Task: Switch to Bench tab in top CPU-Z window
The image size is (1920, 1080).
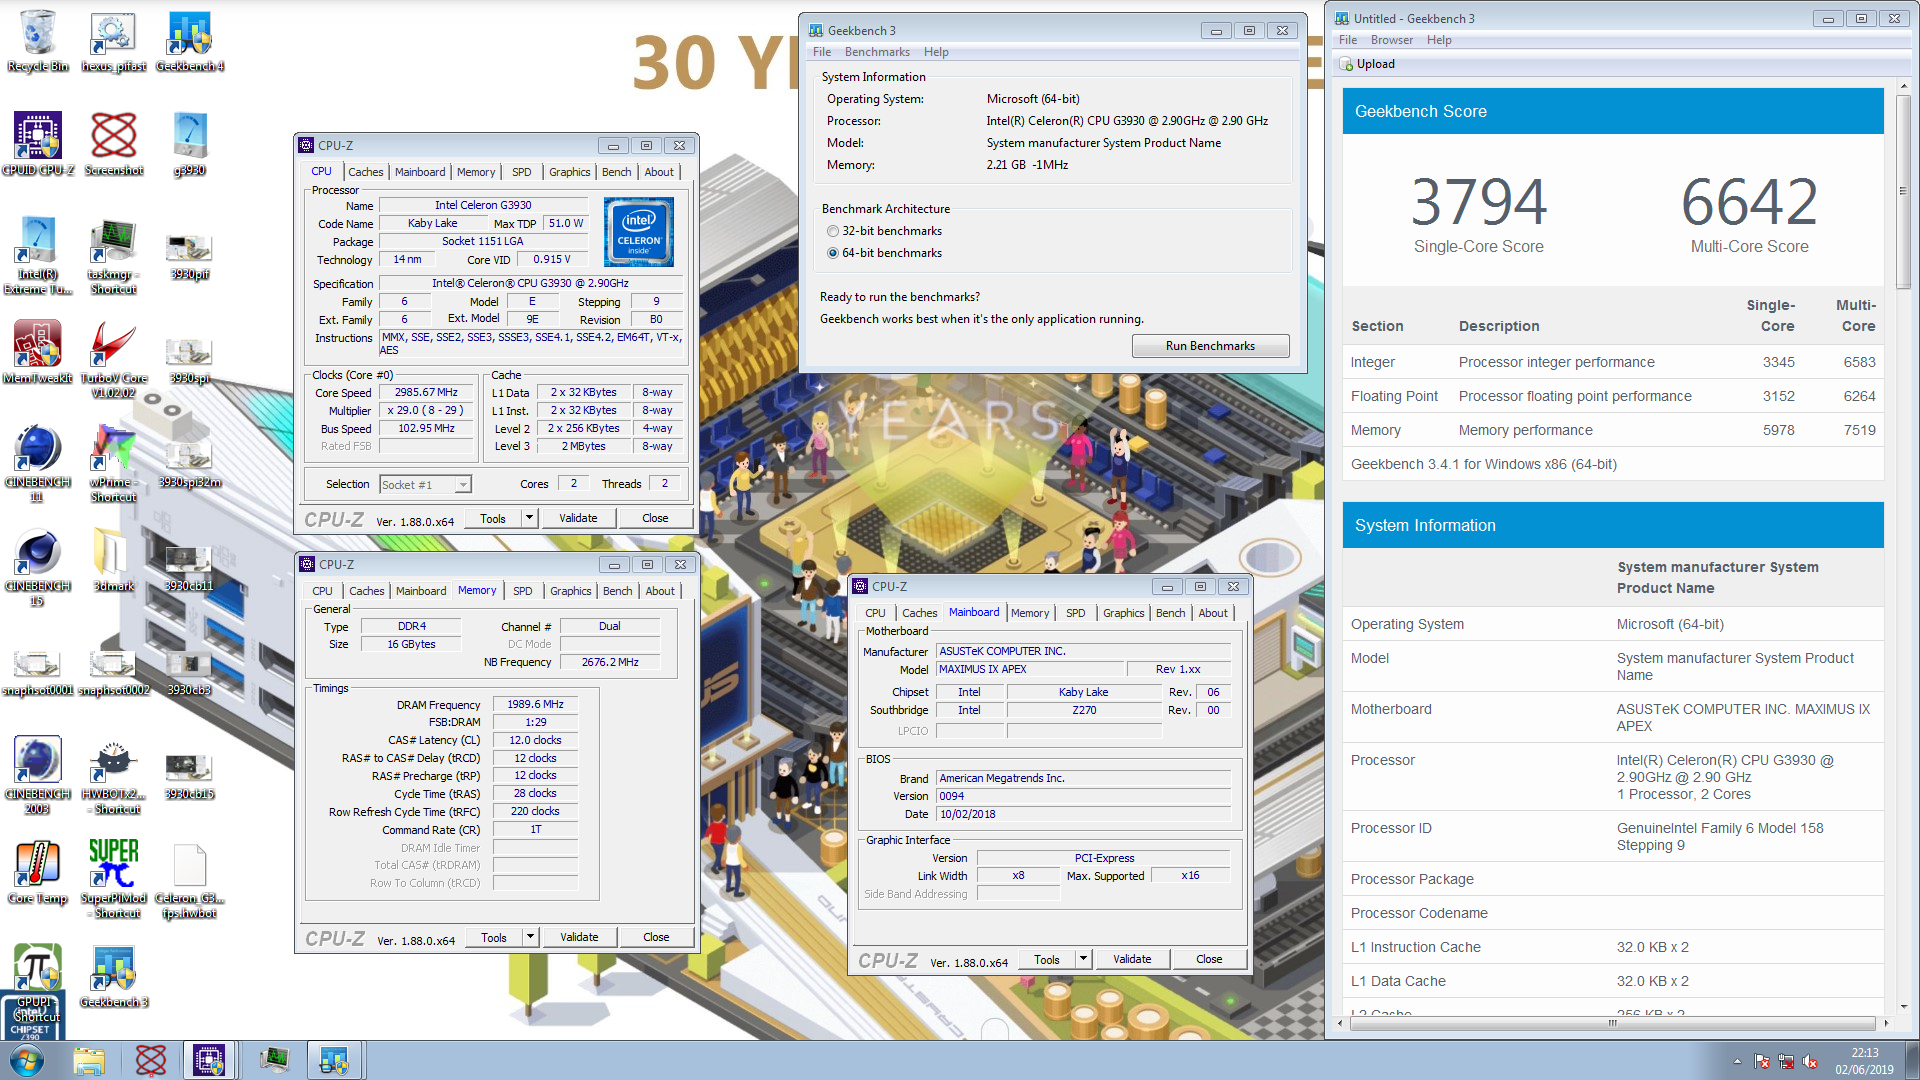Action: point(617,172)
